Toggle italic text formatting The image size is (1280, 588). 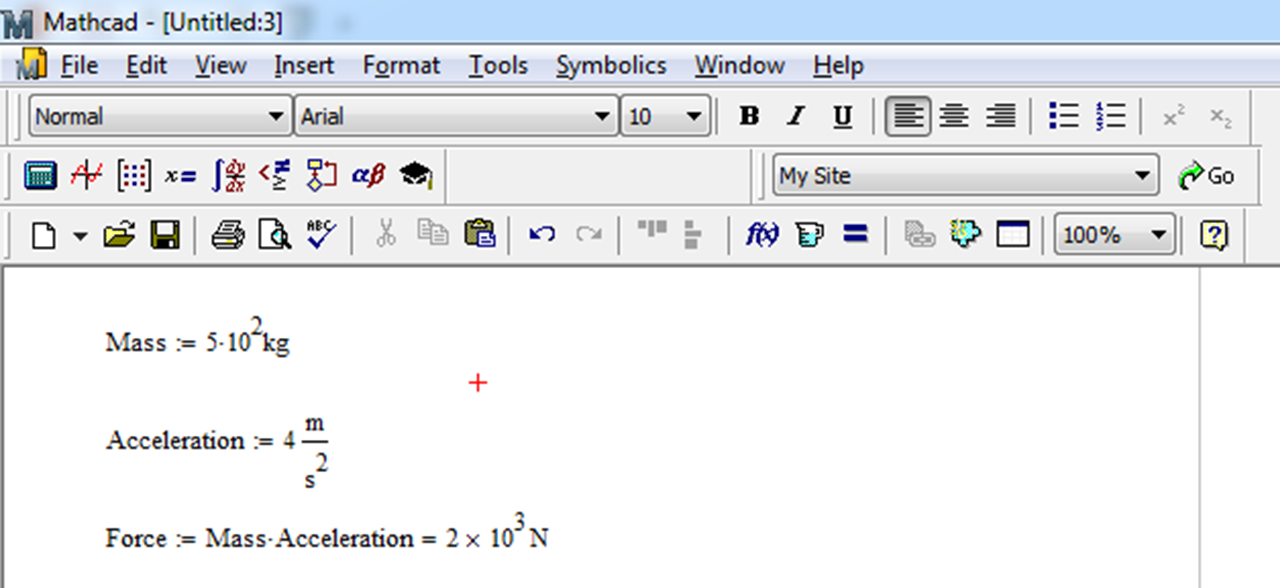[795, 115]
